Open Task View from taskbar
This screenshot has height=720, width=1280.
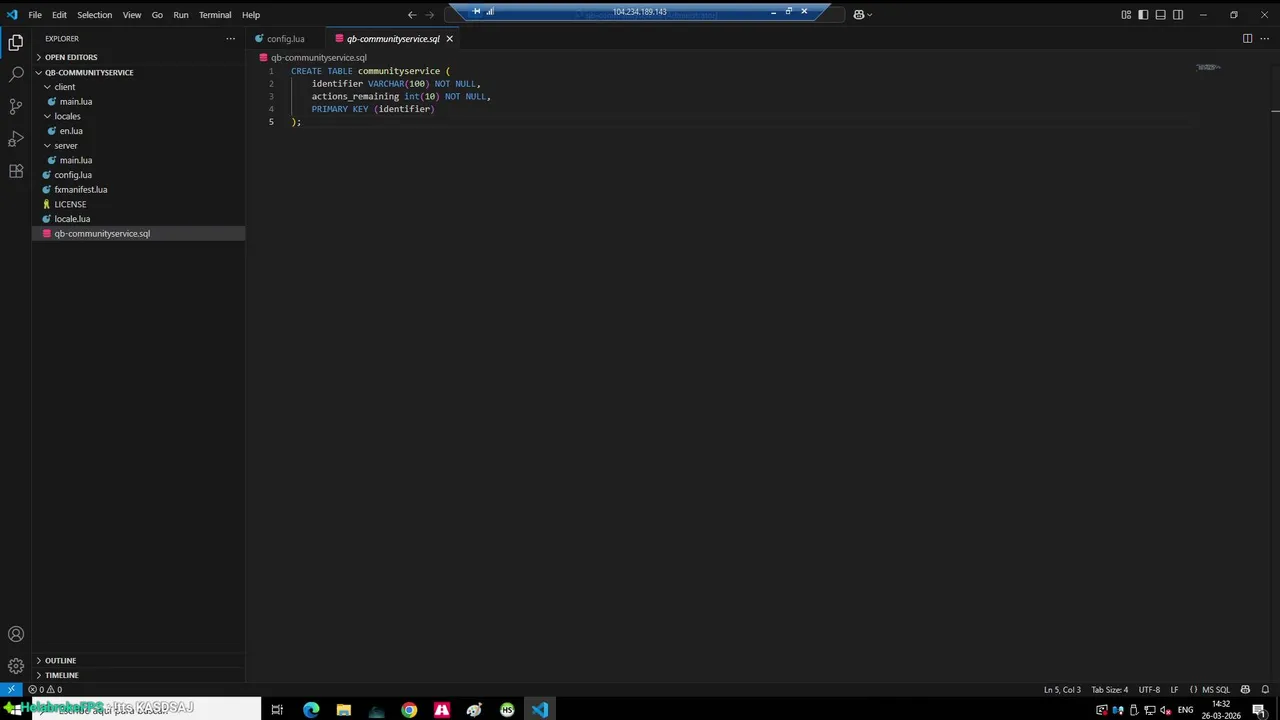pyautogui.click(x=277, y=710)
